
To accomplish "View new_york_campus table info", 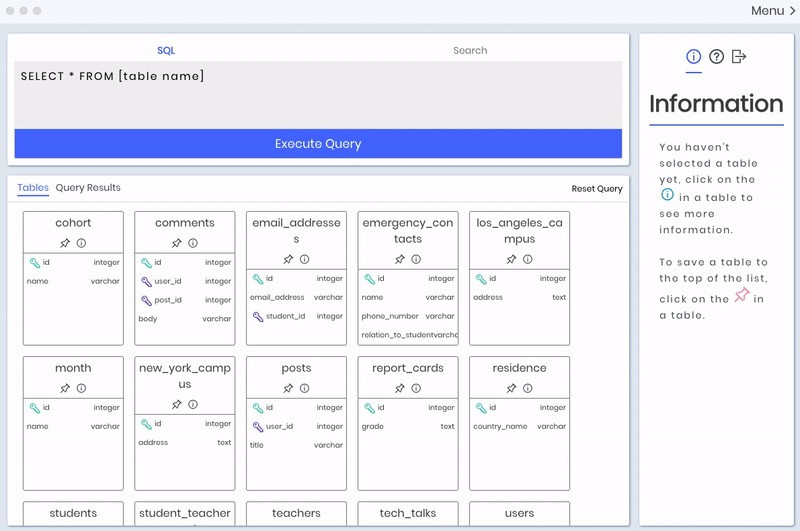I will 193,404.
